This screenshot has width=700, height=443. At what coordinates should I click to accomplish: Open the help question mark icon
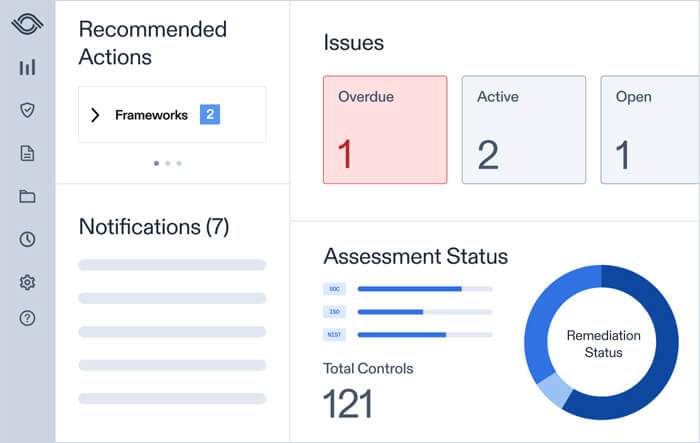(27, 318)
